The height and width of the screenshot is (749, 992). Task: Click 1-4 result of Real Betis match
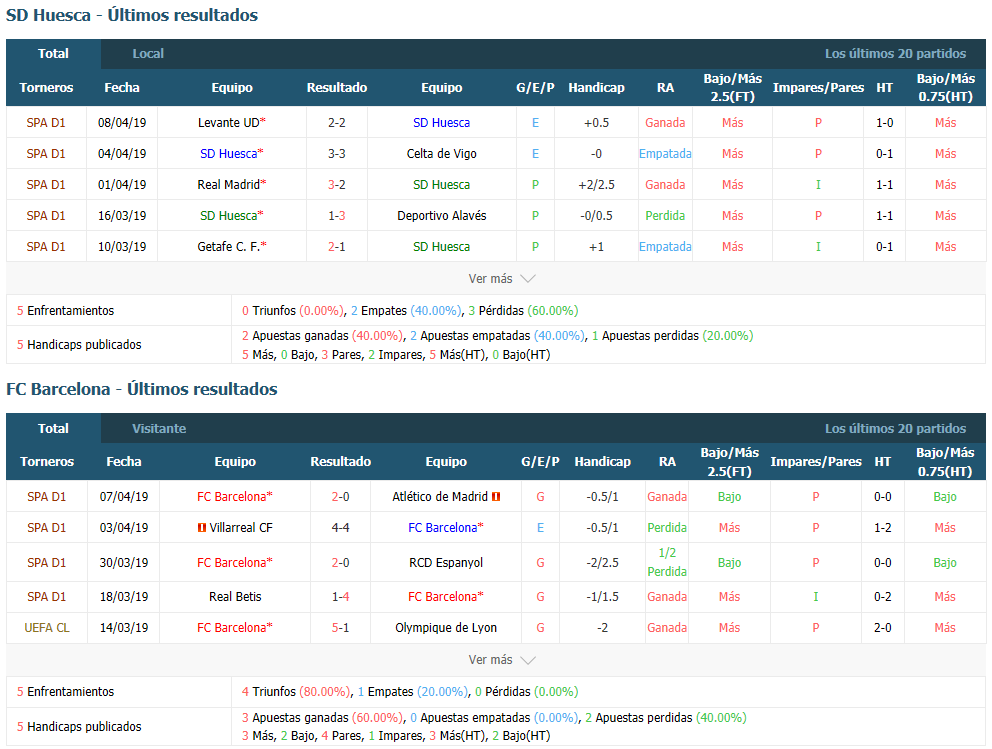point(340,597)
